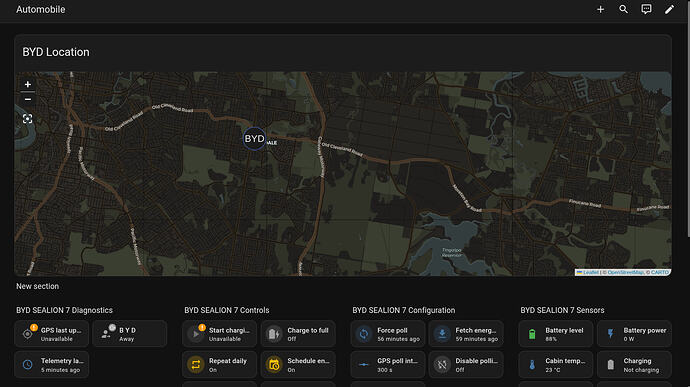The width and height of the screenshot is (690, 387).
Task: Click the Force poll refresh icon
Action: pyautogui.click(x=364, y=334)
